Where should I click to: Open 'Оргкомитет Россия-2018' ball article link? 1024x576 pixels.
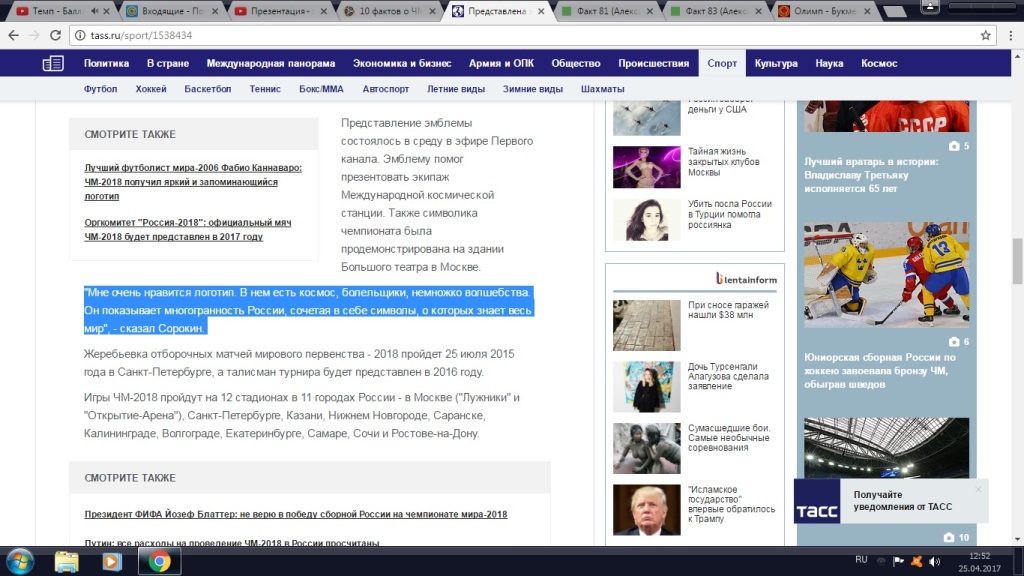point(187,229)
